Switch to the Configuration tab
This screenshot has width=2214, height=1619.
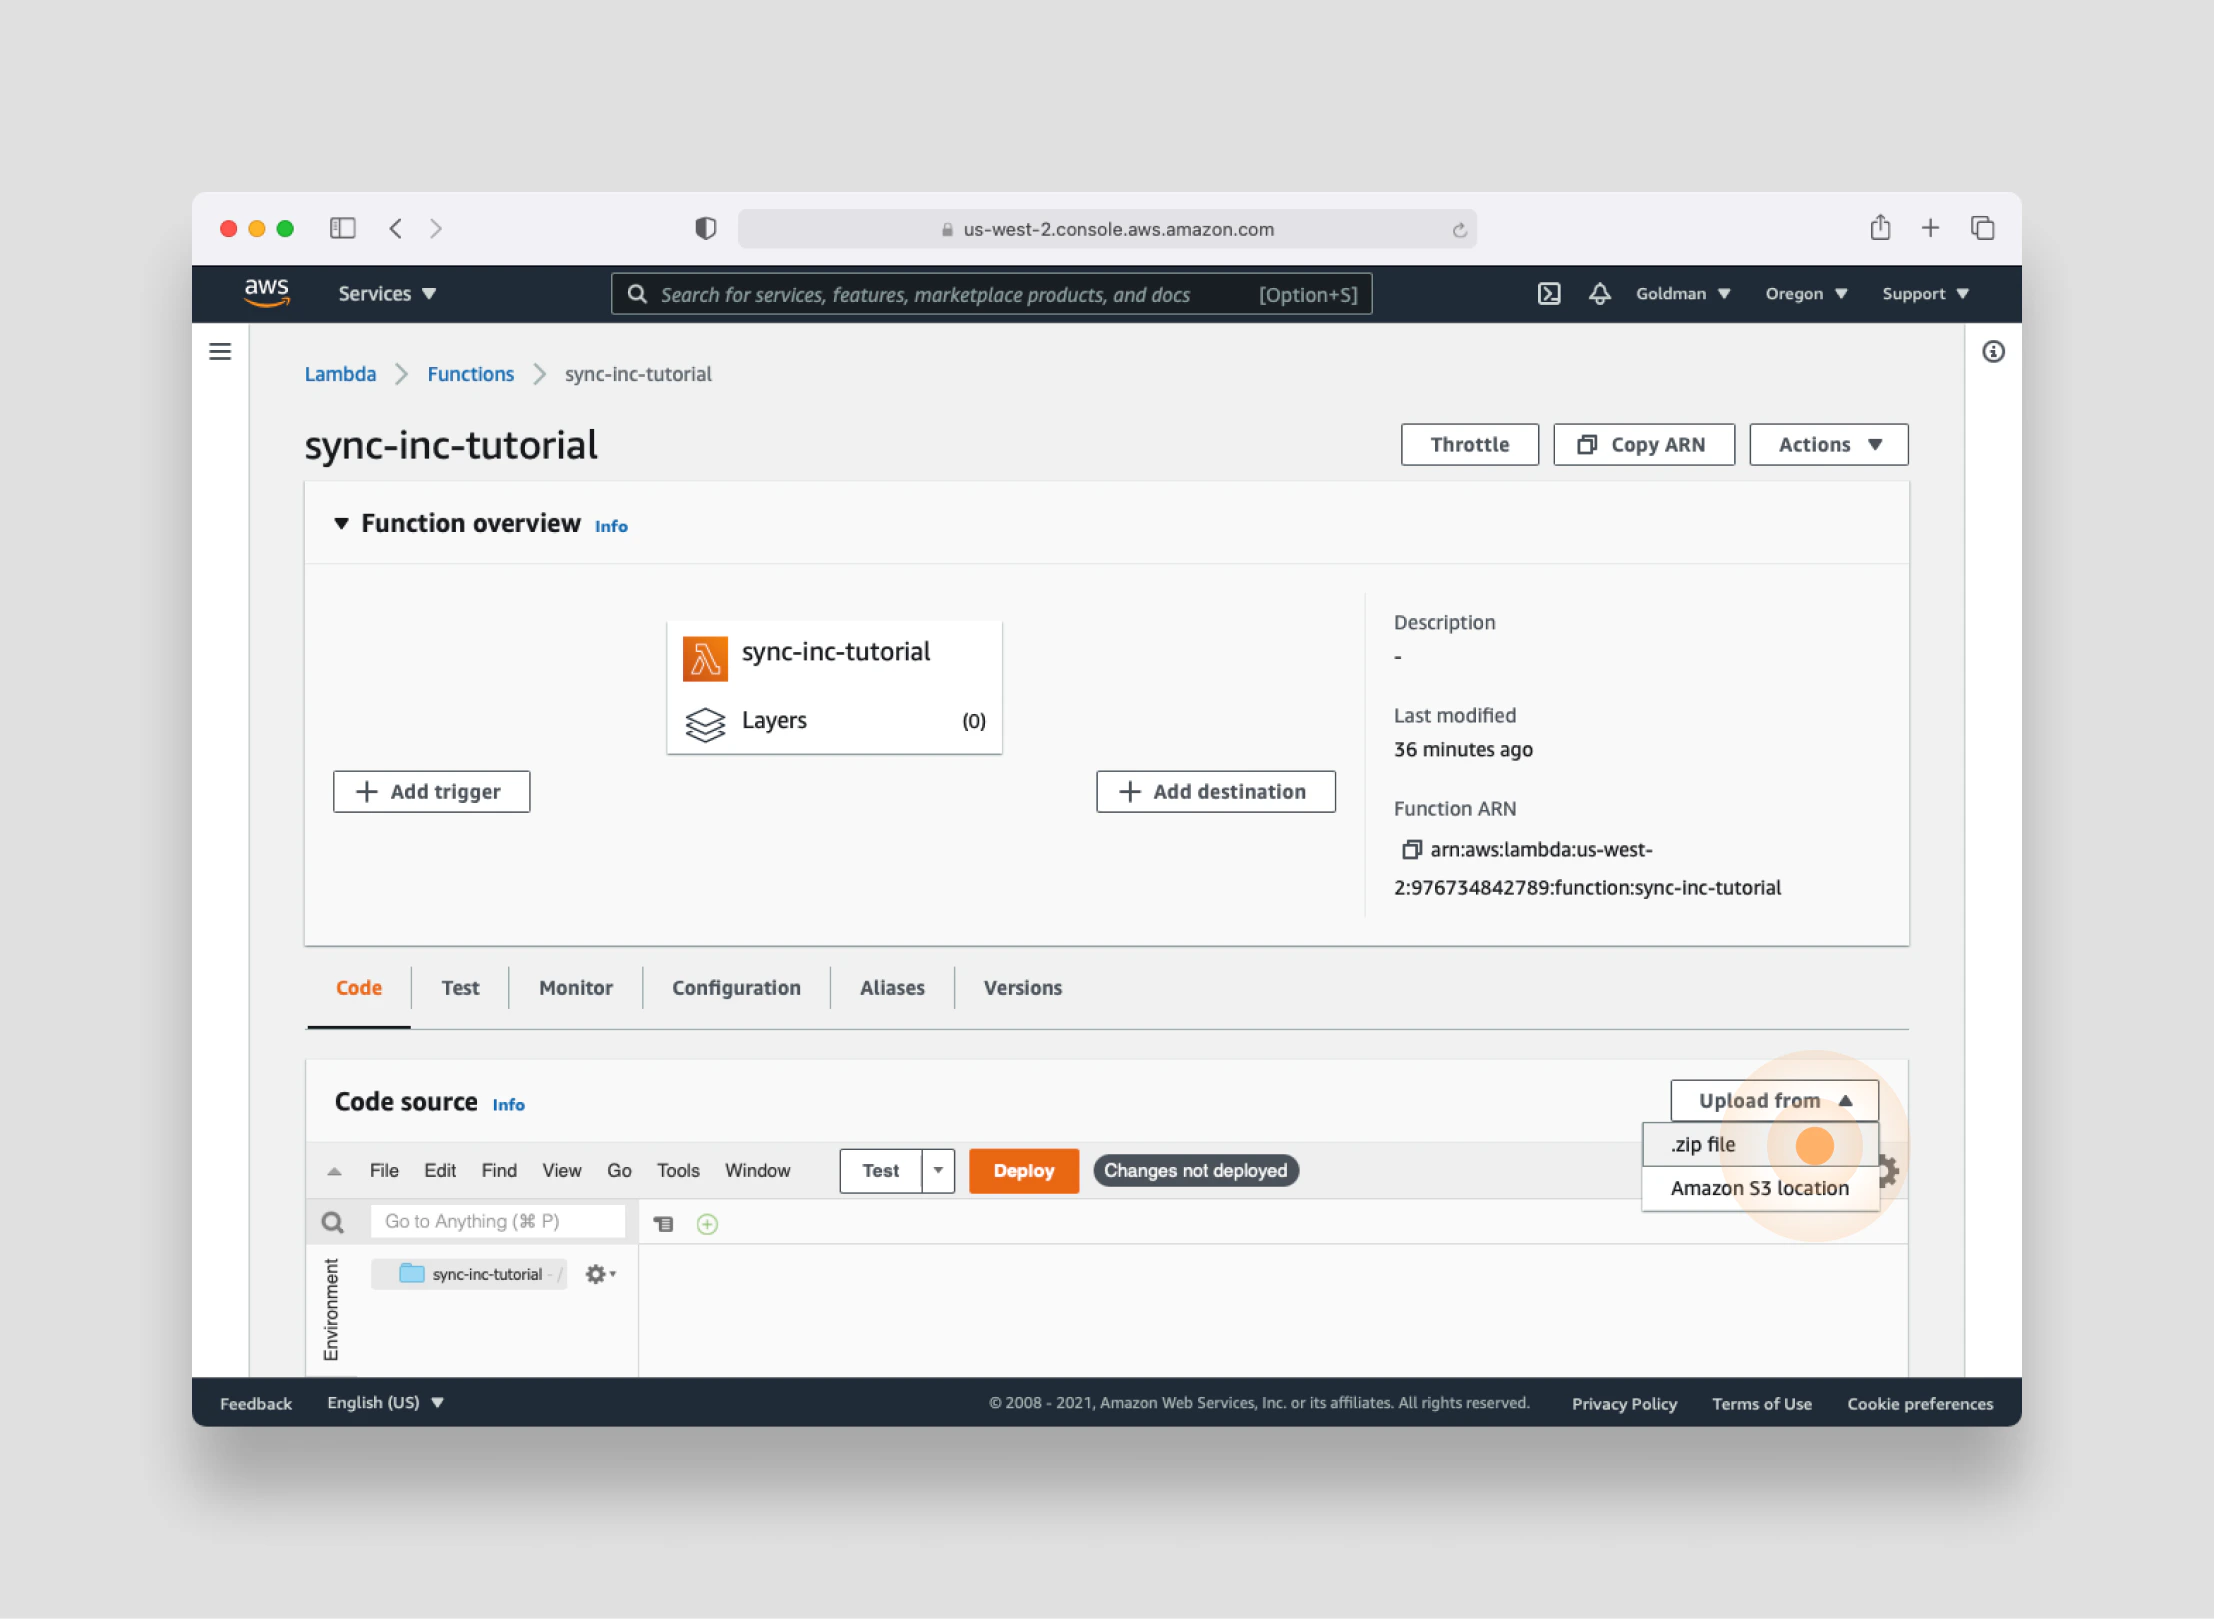(736, 988)
